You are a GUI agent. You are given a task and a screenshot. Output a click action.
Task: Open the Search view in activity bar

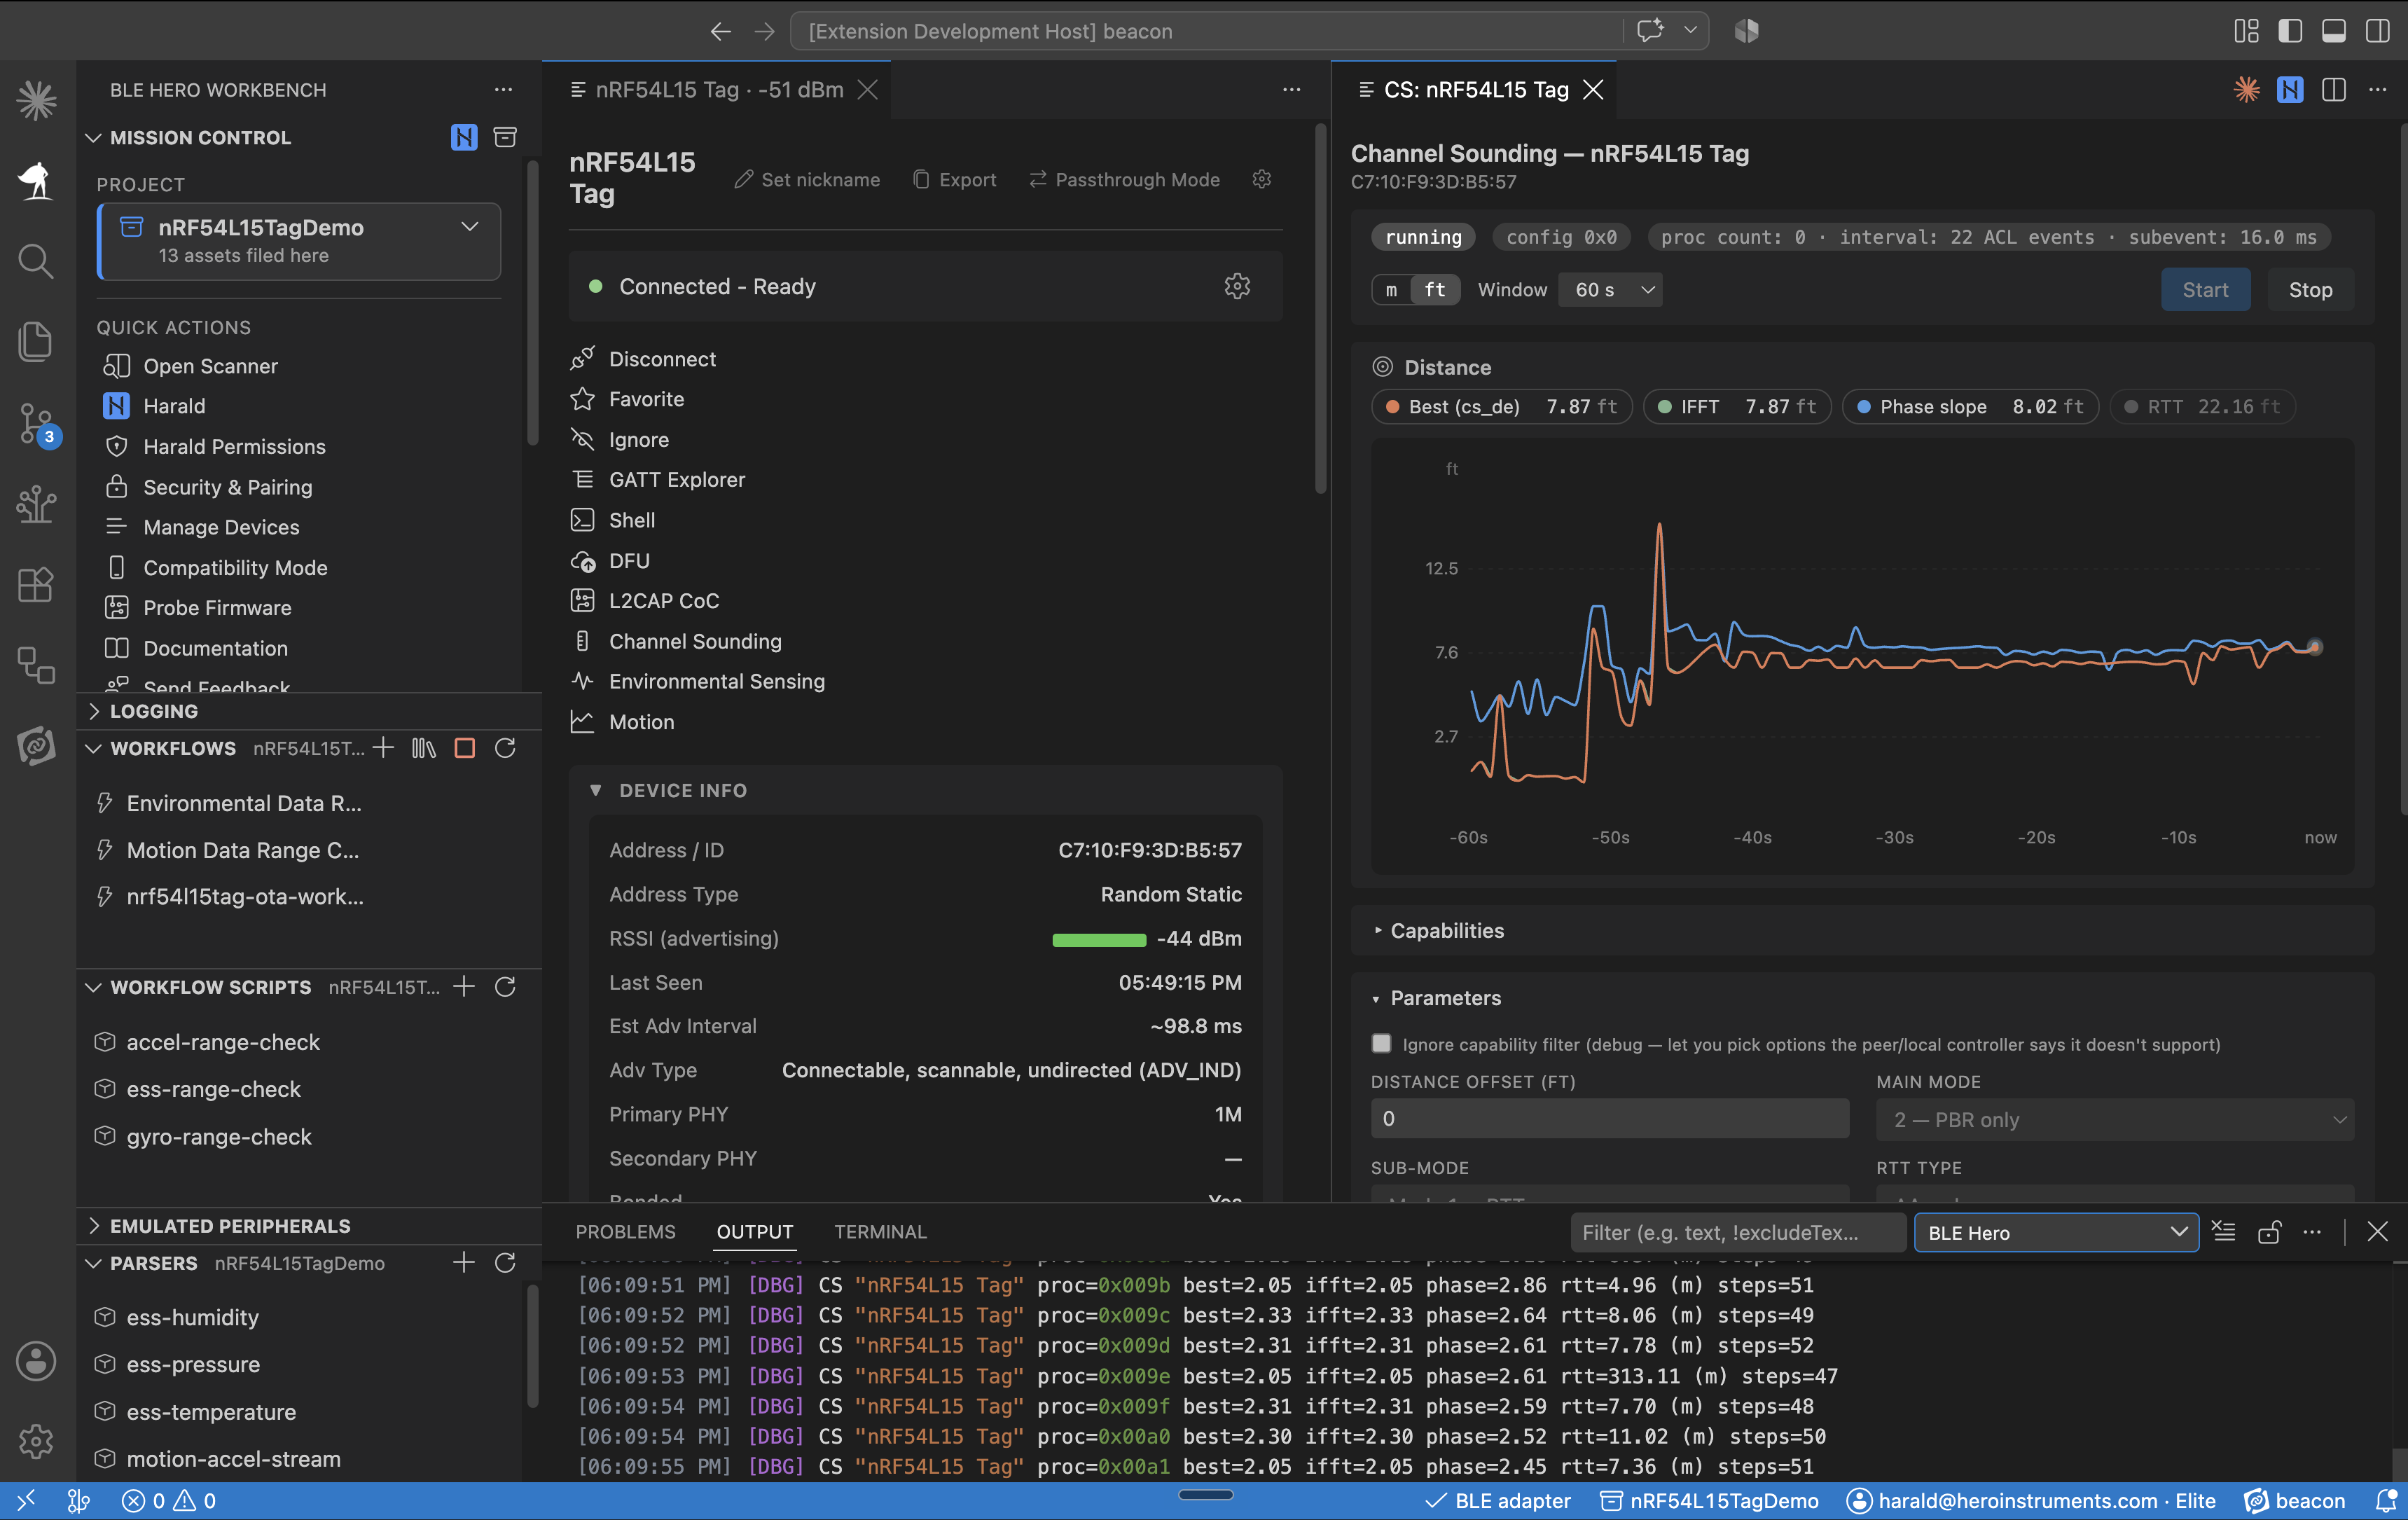pyautogui.click(x=36, y=261)
